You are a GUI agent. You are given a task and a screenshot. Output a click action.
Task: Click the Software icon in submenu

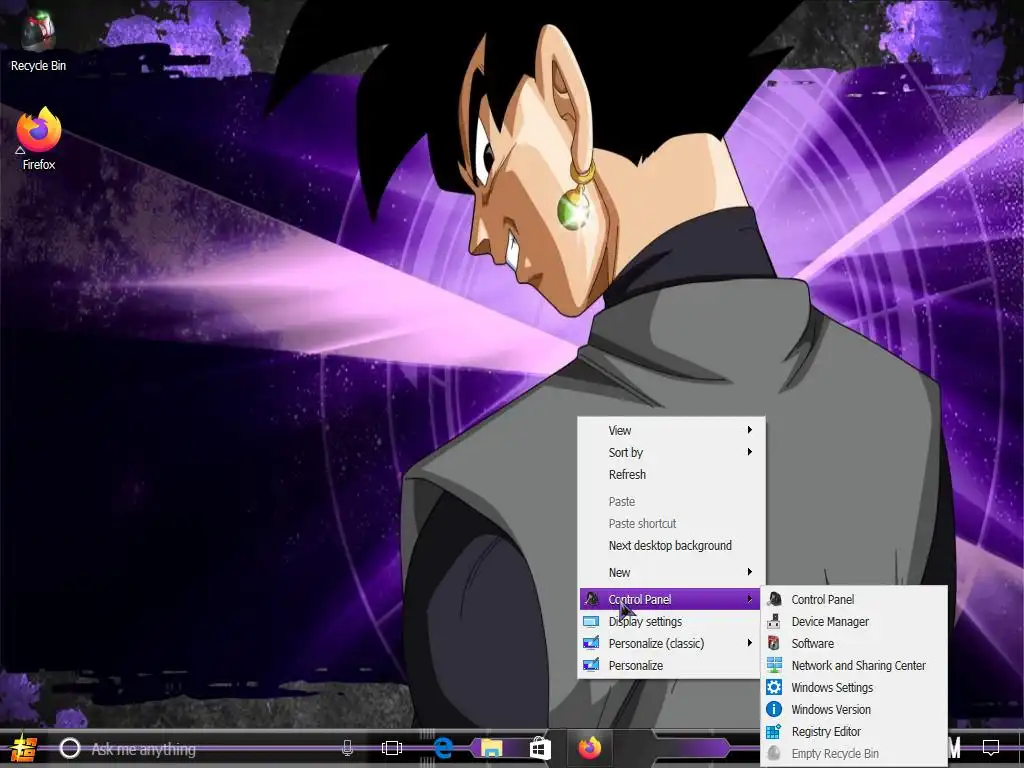click(x=774, y=643)
